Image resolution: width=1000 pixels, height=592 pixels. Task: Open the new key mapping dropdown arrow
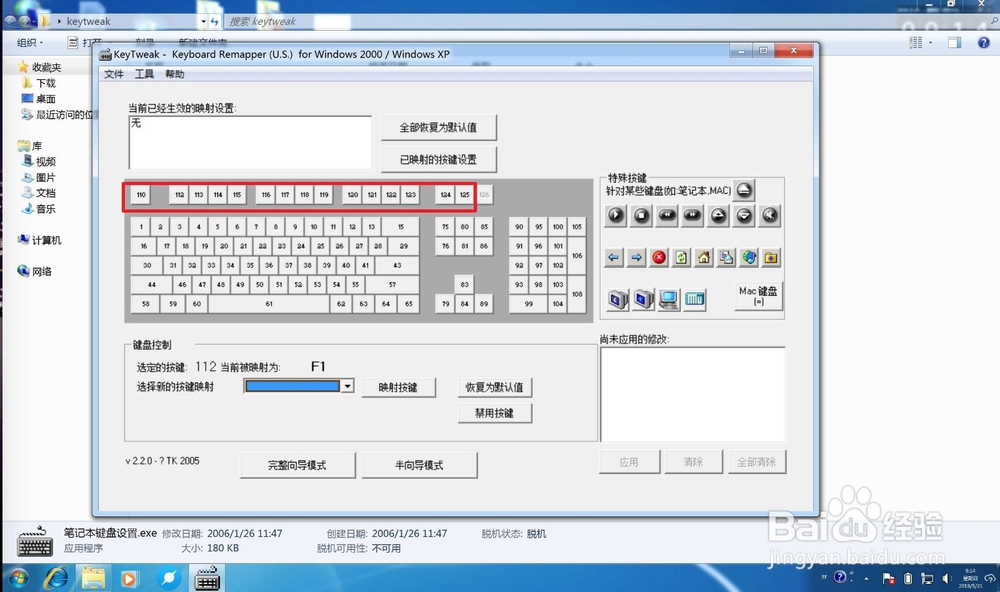point(347,386)
